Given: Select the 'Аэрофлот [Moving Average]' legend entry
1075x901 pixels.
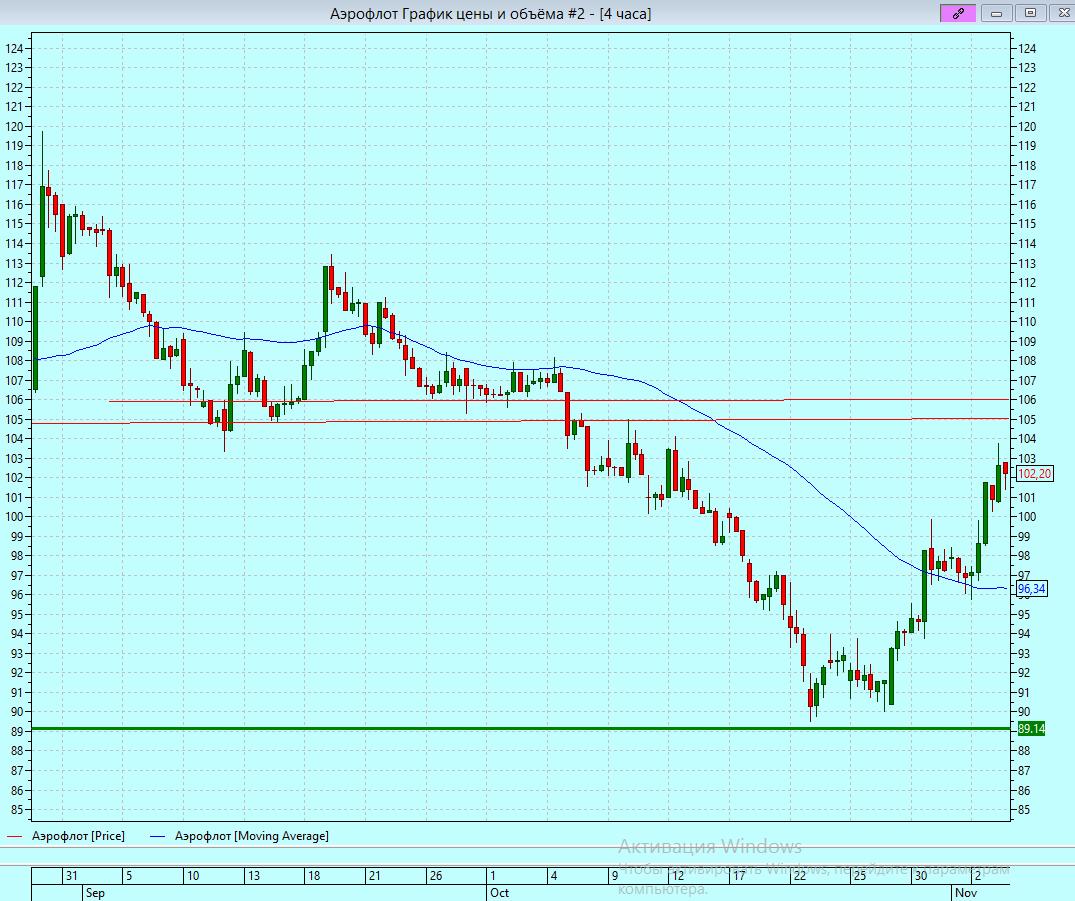Looking at the screenshot, I should coord(252,836).
